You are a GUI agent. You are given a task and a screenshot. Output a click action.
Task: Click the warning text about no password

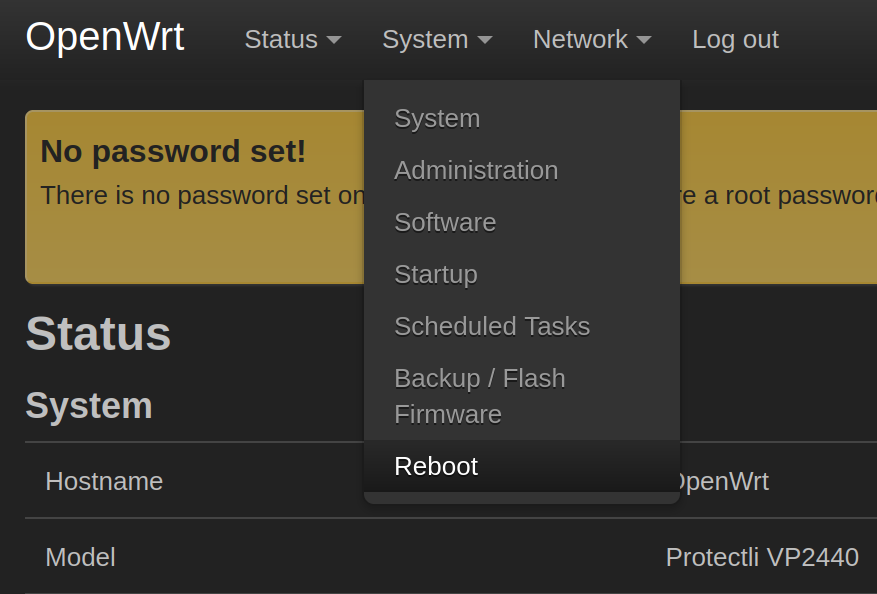(202, 195)
